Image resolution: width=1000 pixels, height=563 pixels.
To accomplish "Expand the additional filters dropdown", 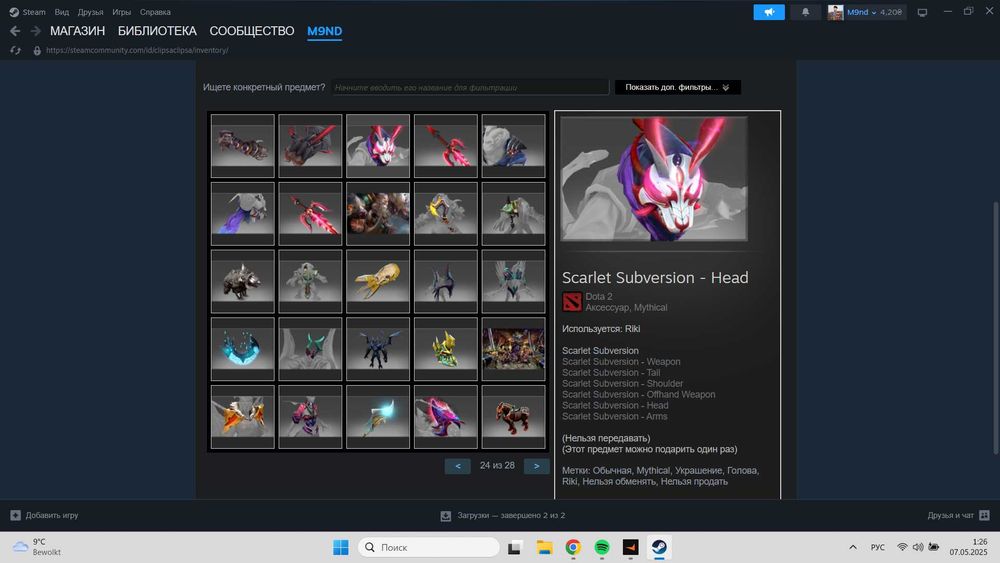I will [677, 87].
